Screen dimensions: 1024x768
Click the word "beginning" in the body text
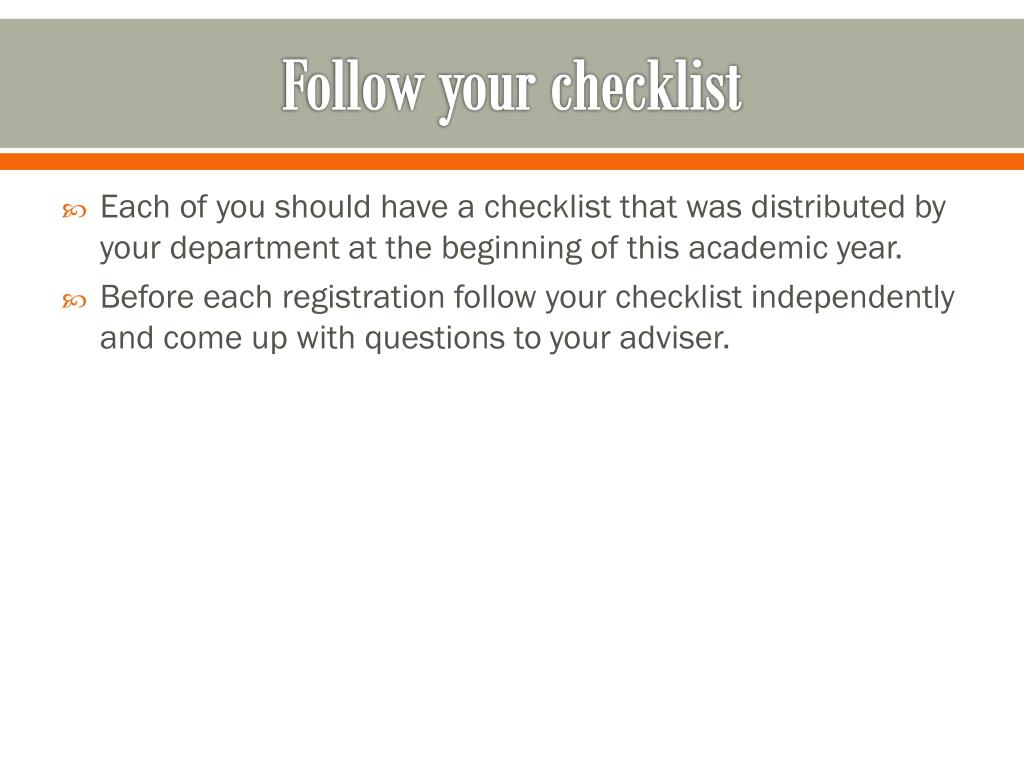511,249
